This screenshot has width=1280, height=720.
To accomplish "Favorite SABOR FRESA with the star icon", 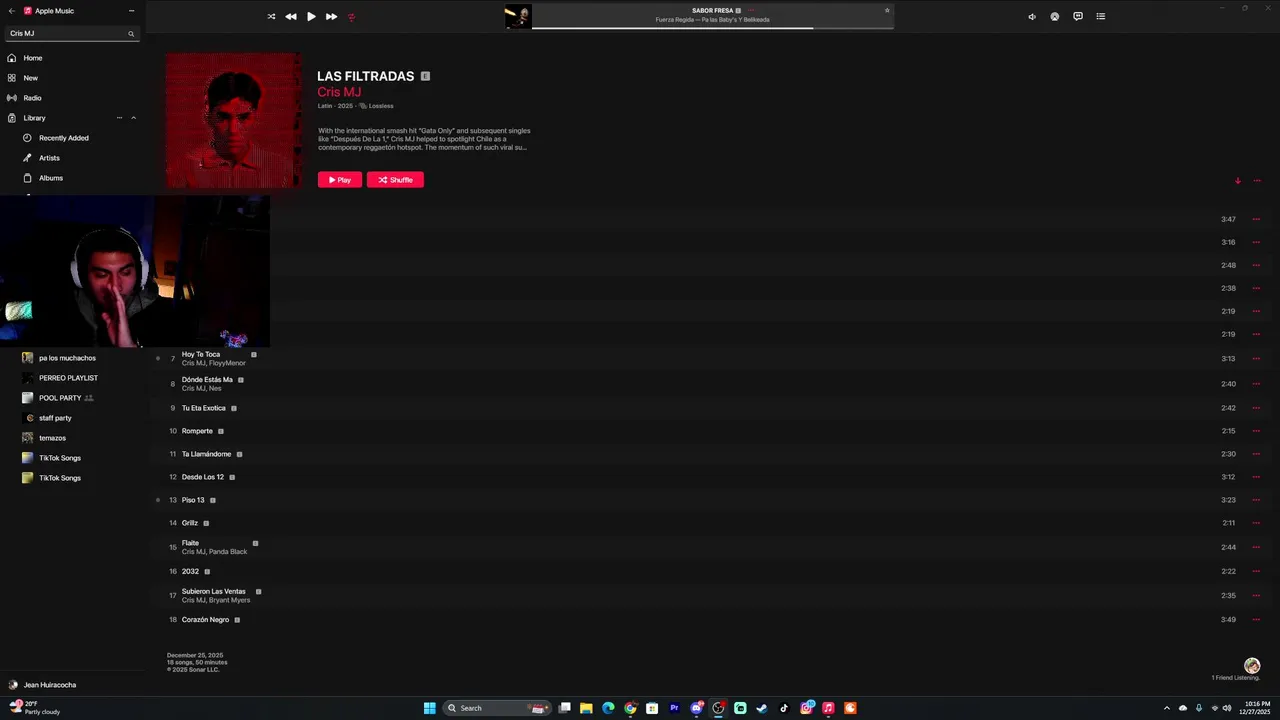I will coord(886,10).
